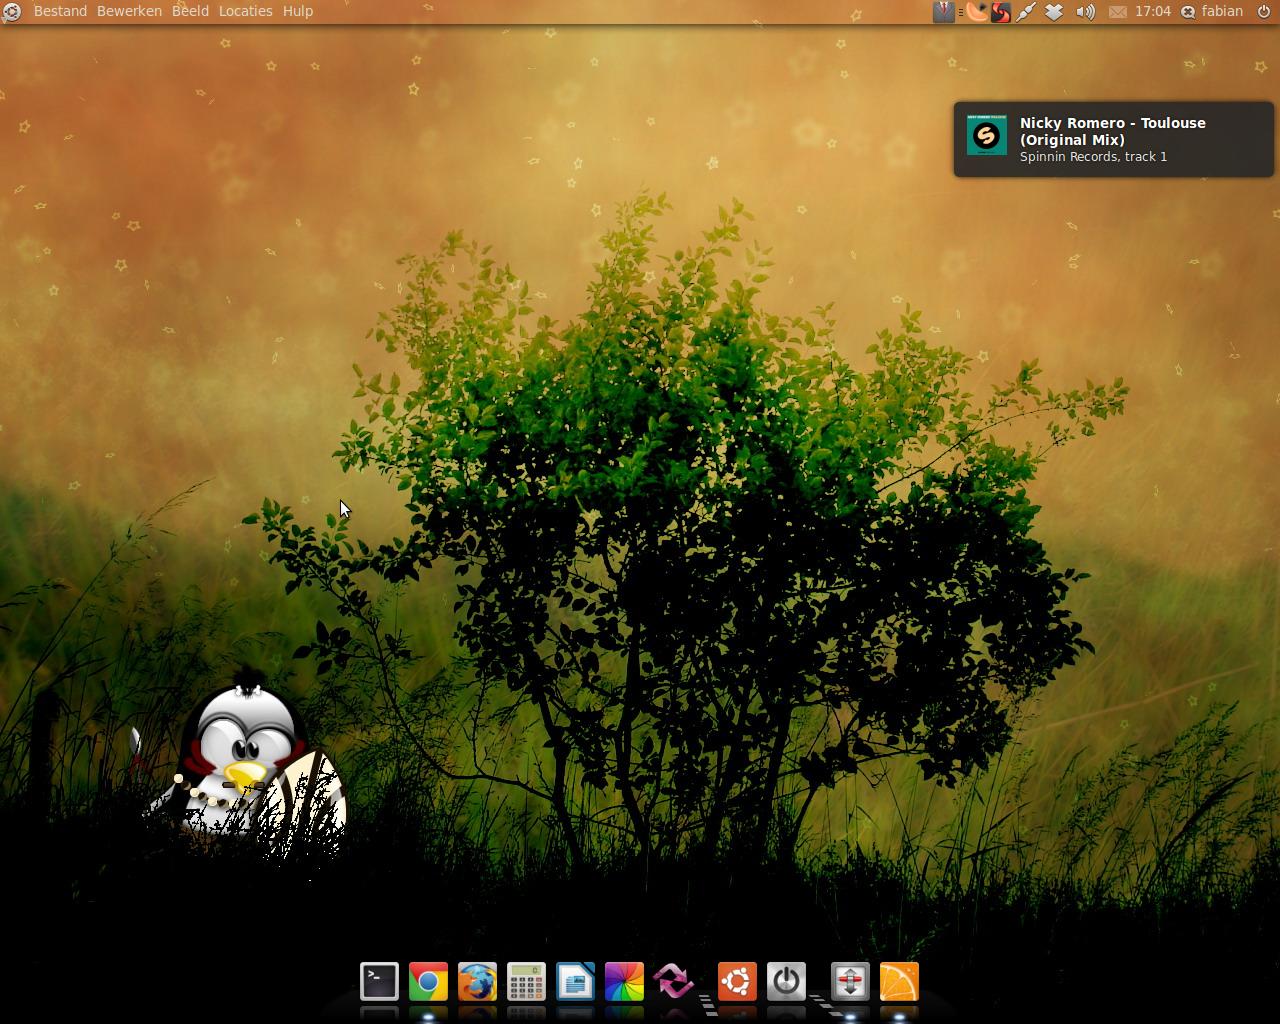
Task: Click the pink sync arrows dock icon
Action: [x=673, y=981]
